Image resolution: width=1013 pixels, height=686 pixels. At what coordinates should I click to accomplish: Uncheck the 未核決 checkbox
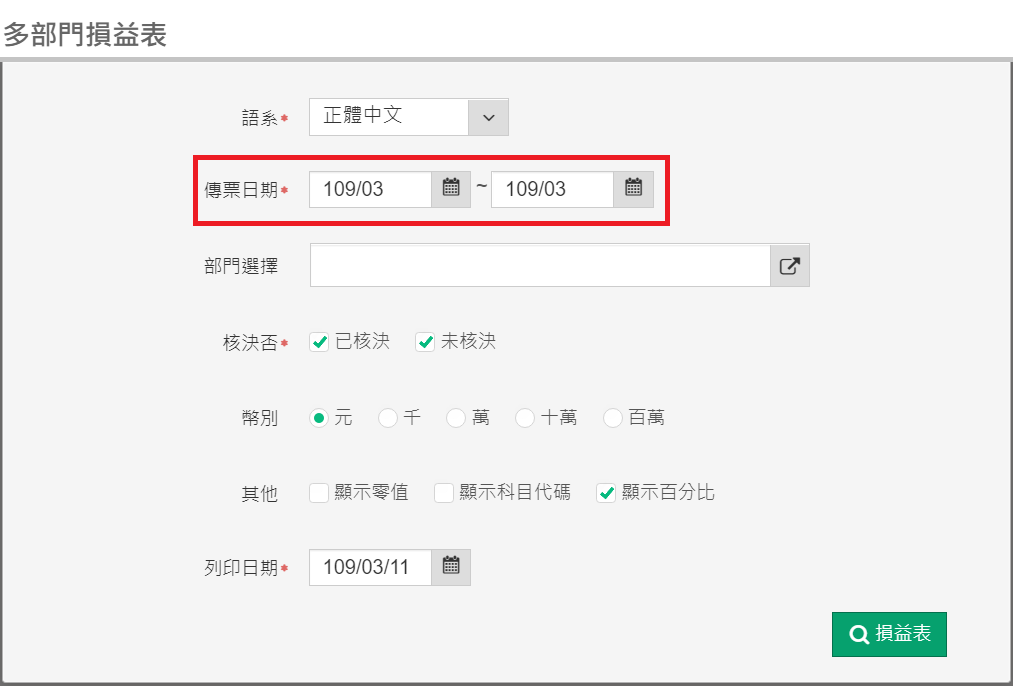tap(424, 342)
